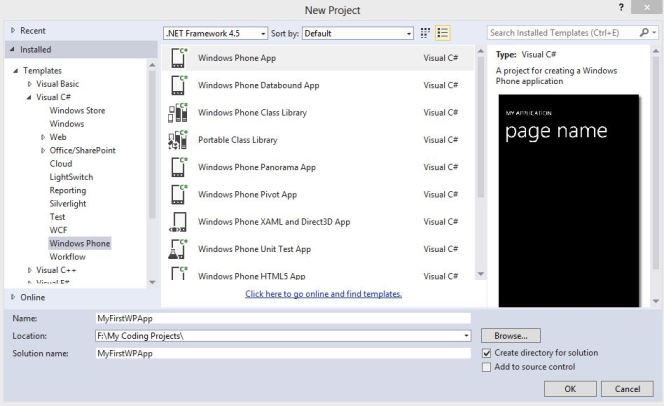Select Silverlight template category

tap(68, 204)
